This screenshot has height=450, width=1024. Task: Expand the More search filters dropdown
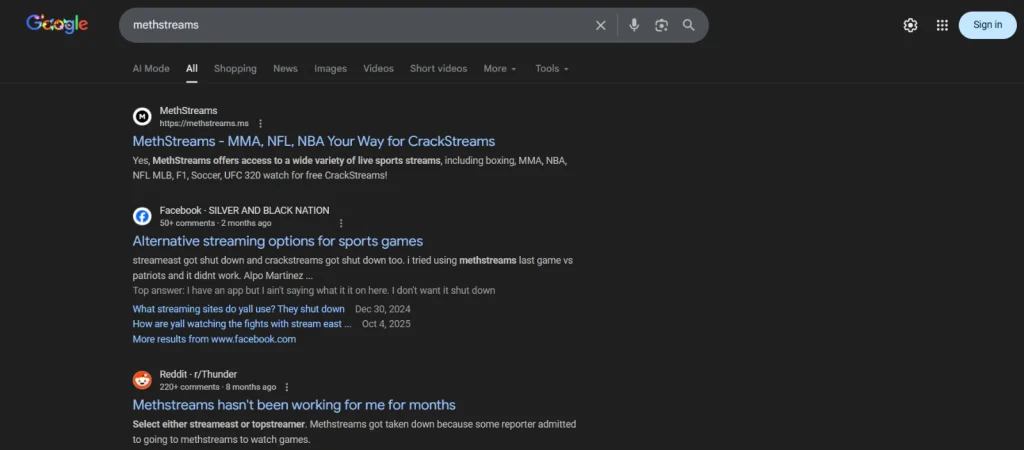tap(500, 69)
